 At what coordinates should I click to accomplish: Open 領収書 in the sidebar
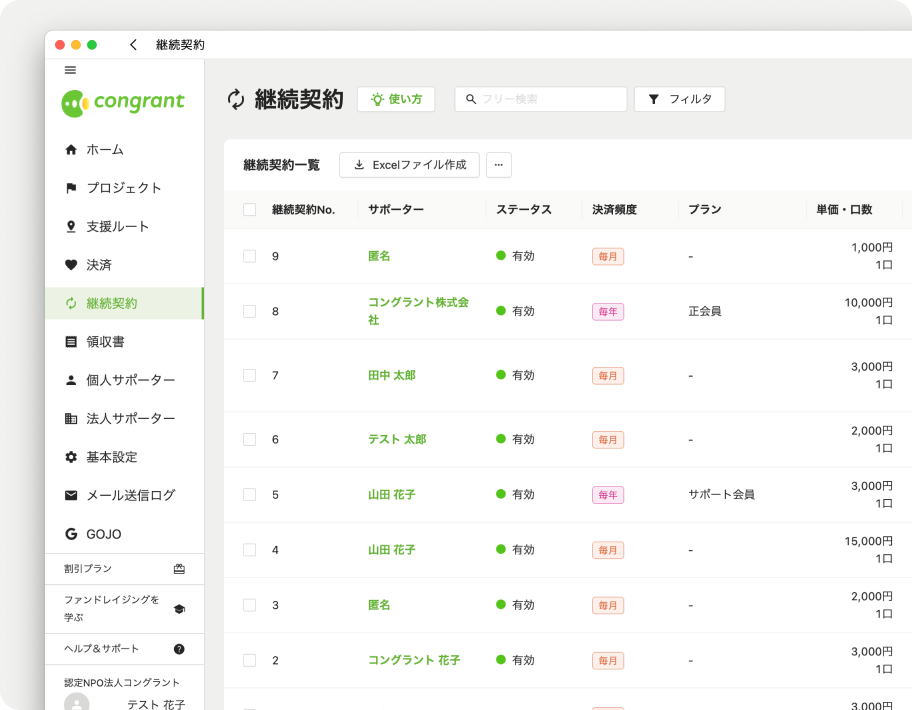[x=124, y=341]
